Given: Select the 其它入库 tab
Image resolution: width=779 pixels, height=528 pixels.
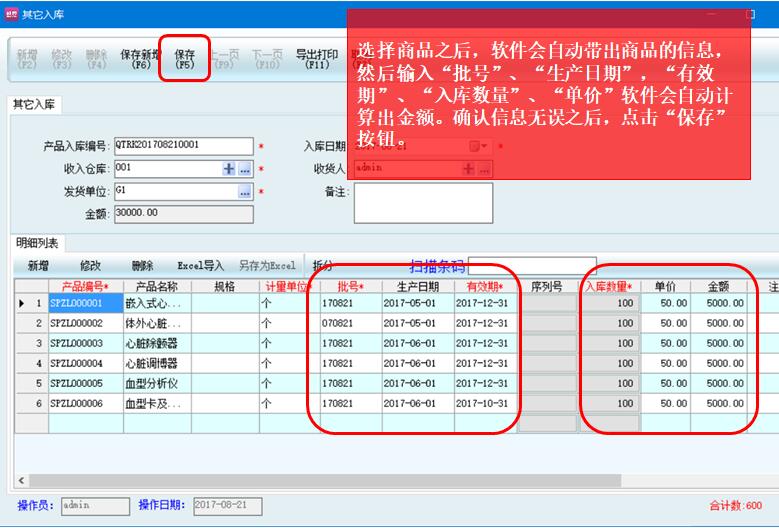Looking at the screenshot, I should (32, 104).
